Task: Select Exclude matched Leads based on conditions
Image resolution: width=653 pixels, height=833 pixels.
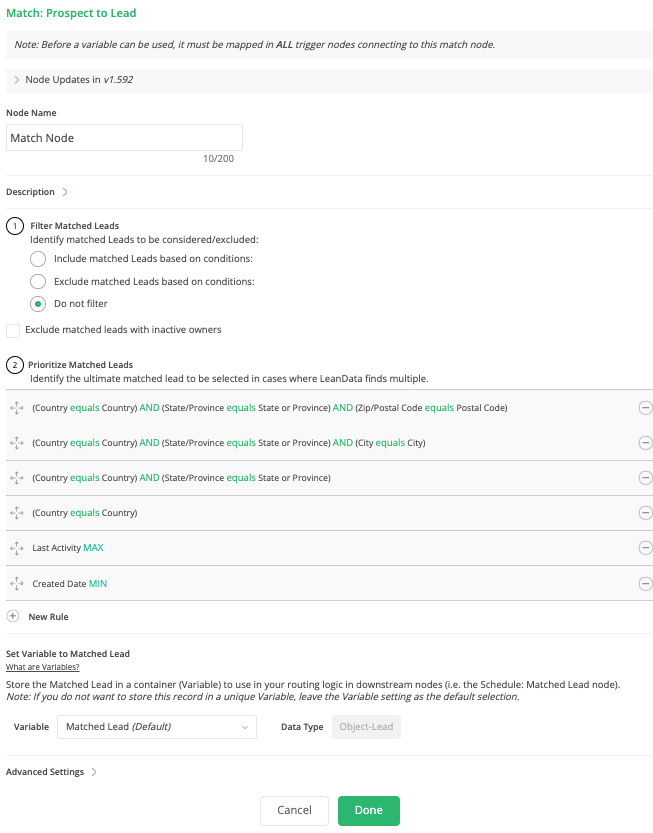Action: click(38, 281)
